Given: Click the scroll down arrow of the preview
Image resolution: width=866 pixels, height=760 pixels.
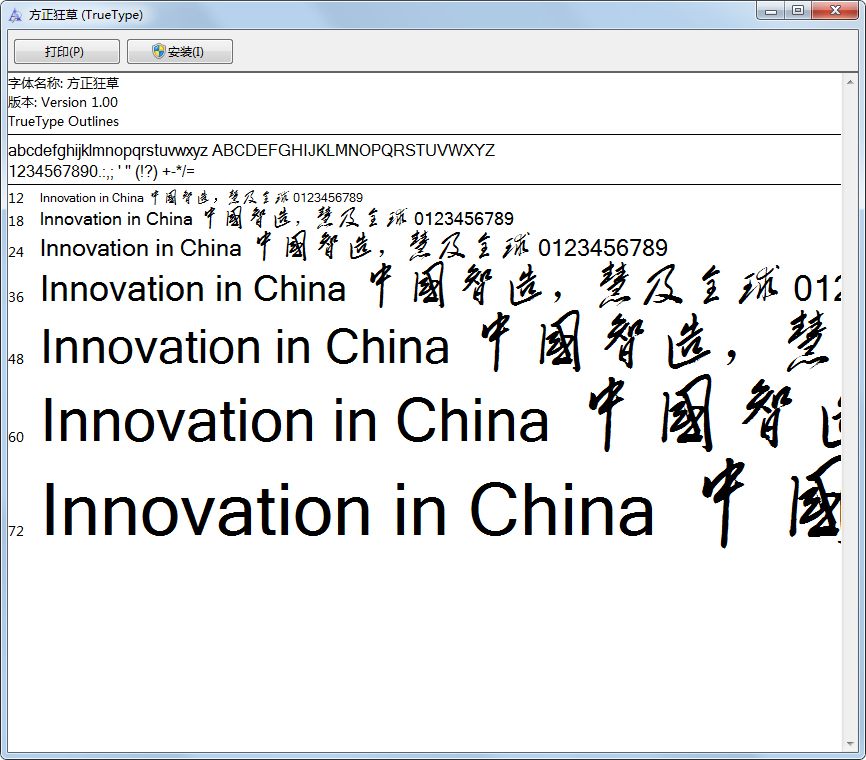Looking at the screenshot, I should click(x=850, y=744).
